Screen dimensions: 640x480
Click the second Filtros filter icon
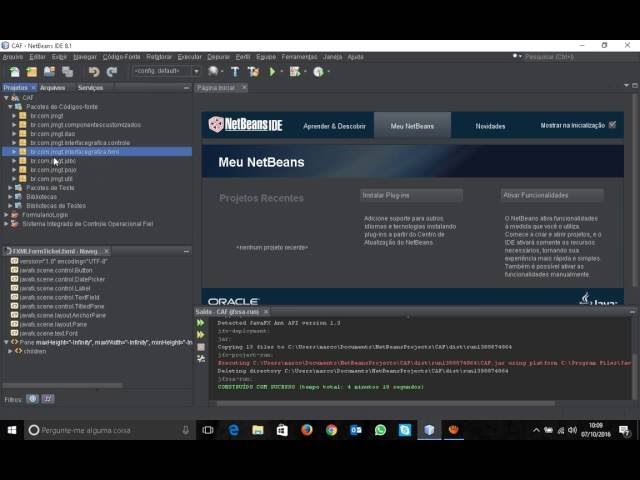point(48,399)
